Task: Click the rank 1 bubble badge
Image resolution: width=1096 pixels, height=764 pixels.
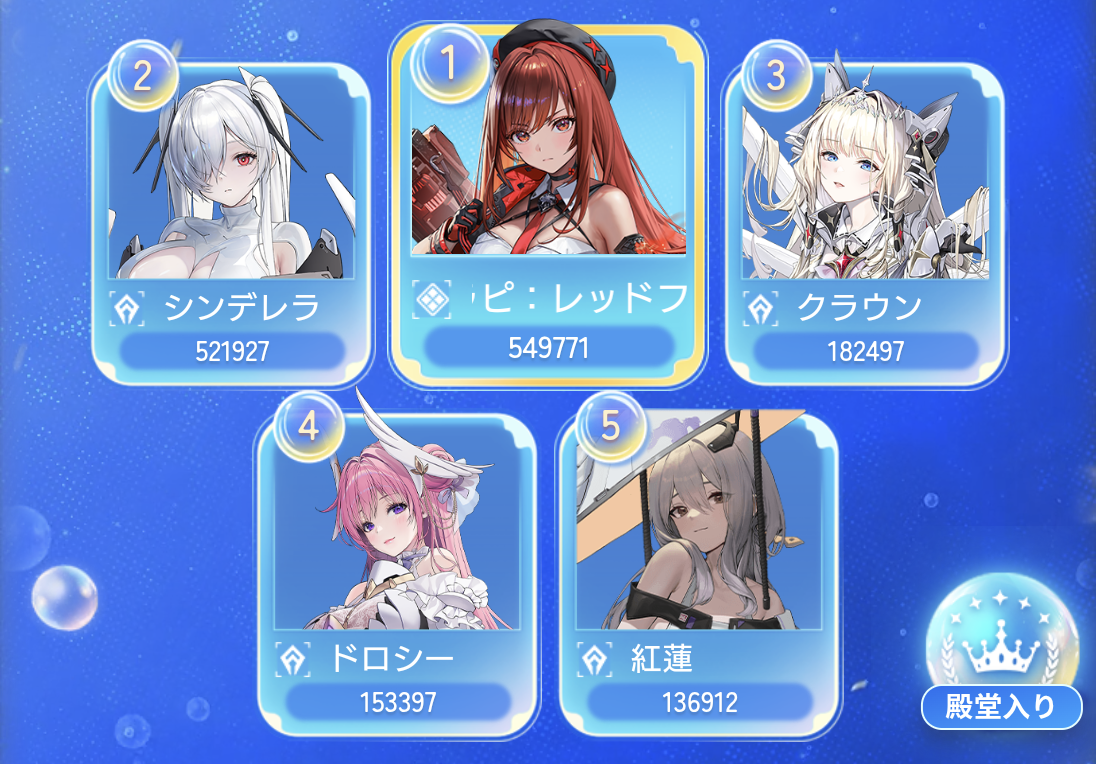Action: pos(449,63)
